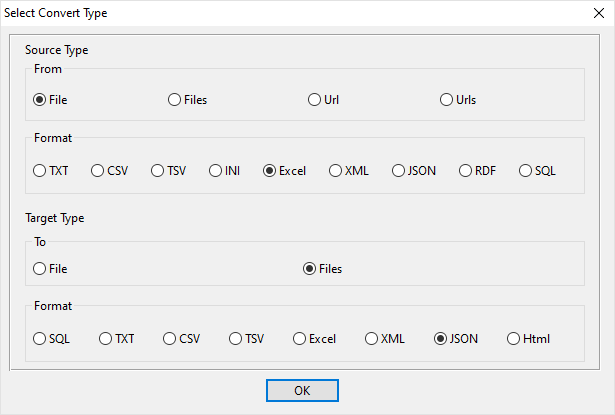615x415 pixels.
Task: Set target format to CSV
Action: pyautogui.click(x=170, y=339)
